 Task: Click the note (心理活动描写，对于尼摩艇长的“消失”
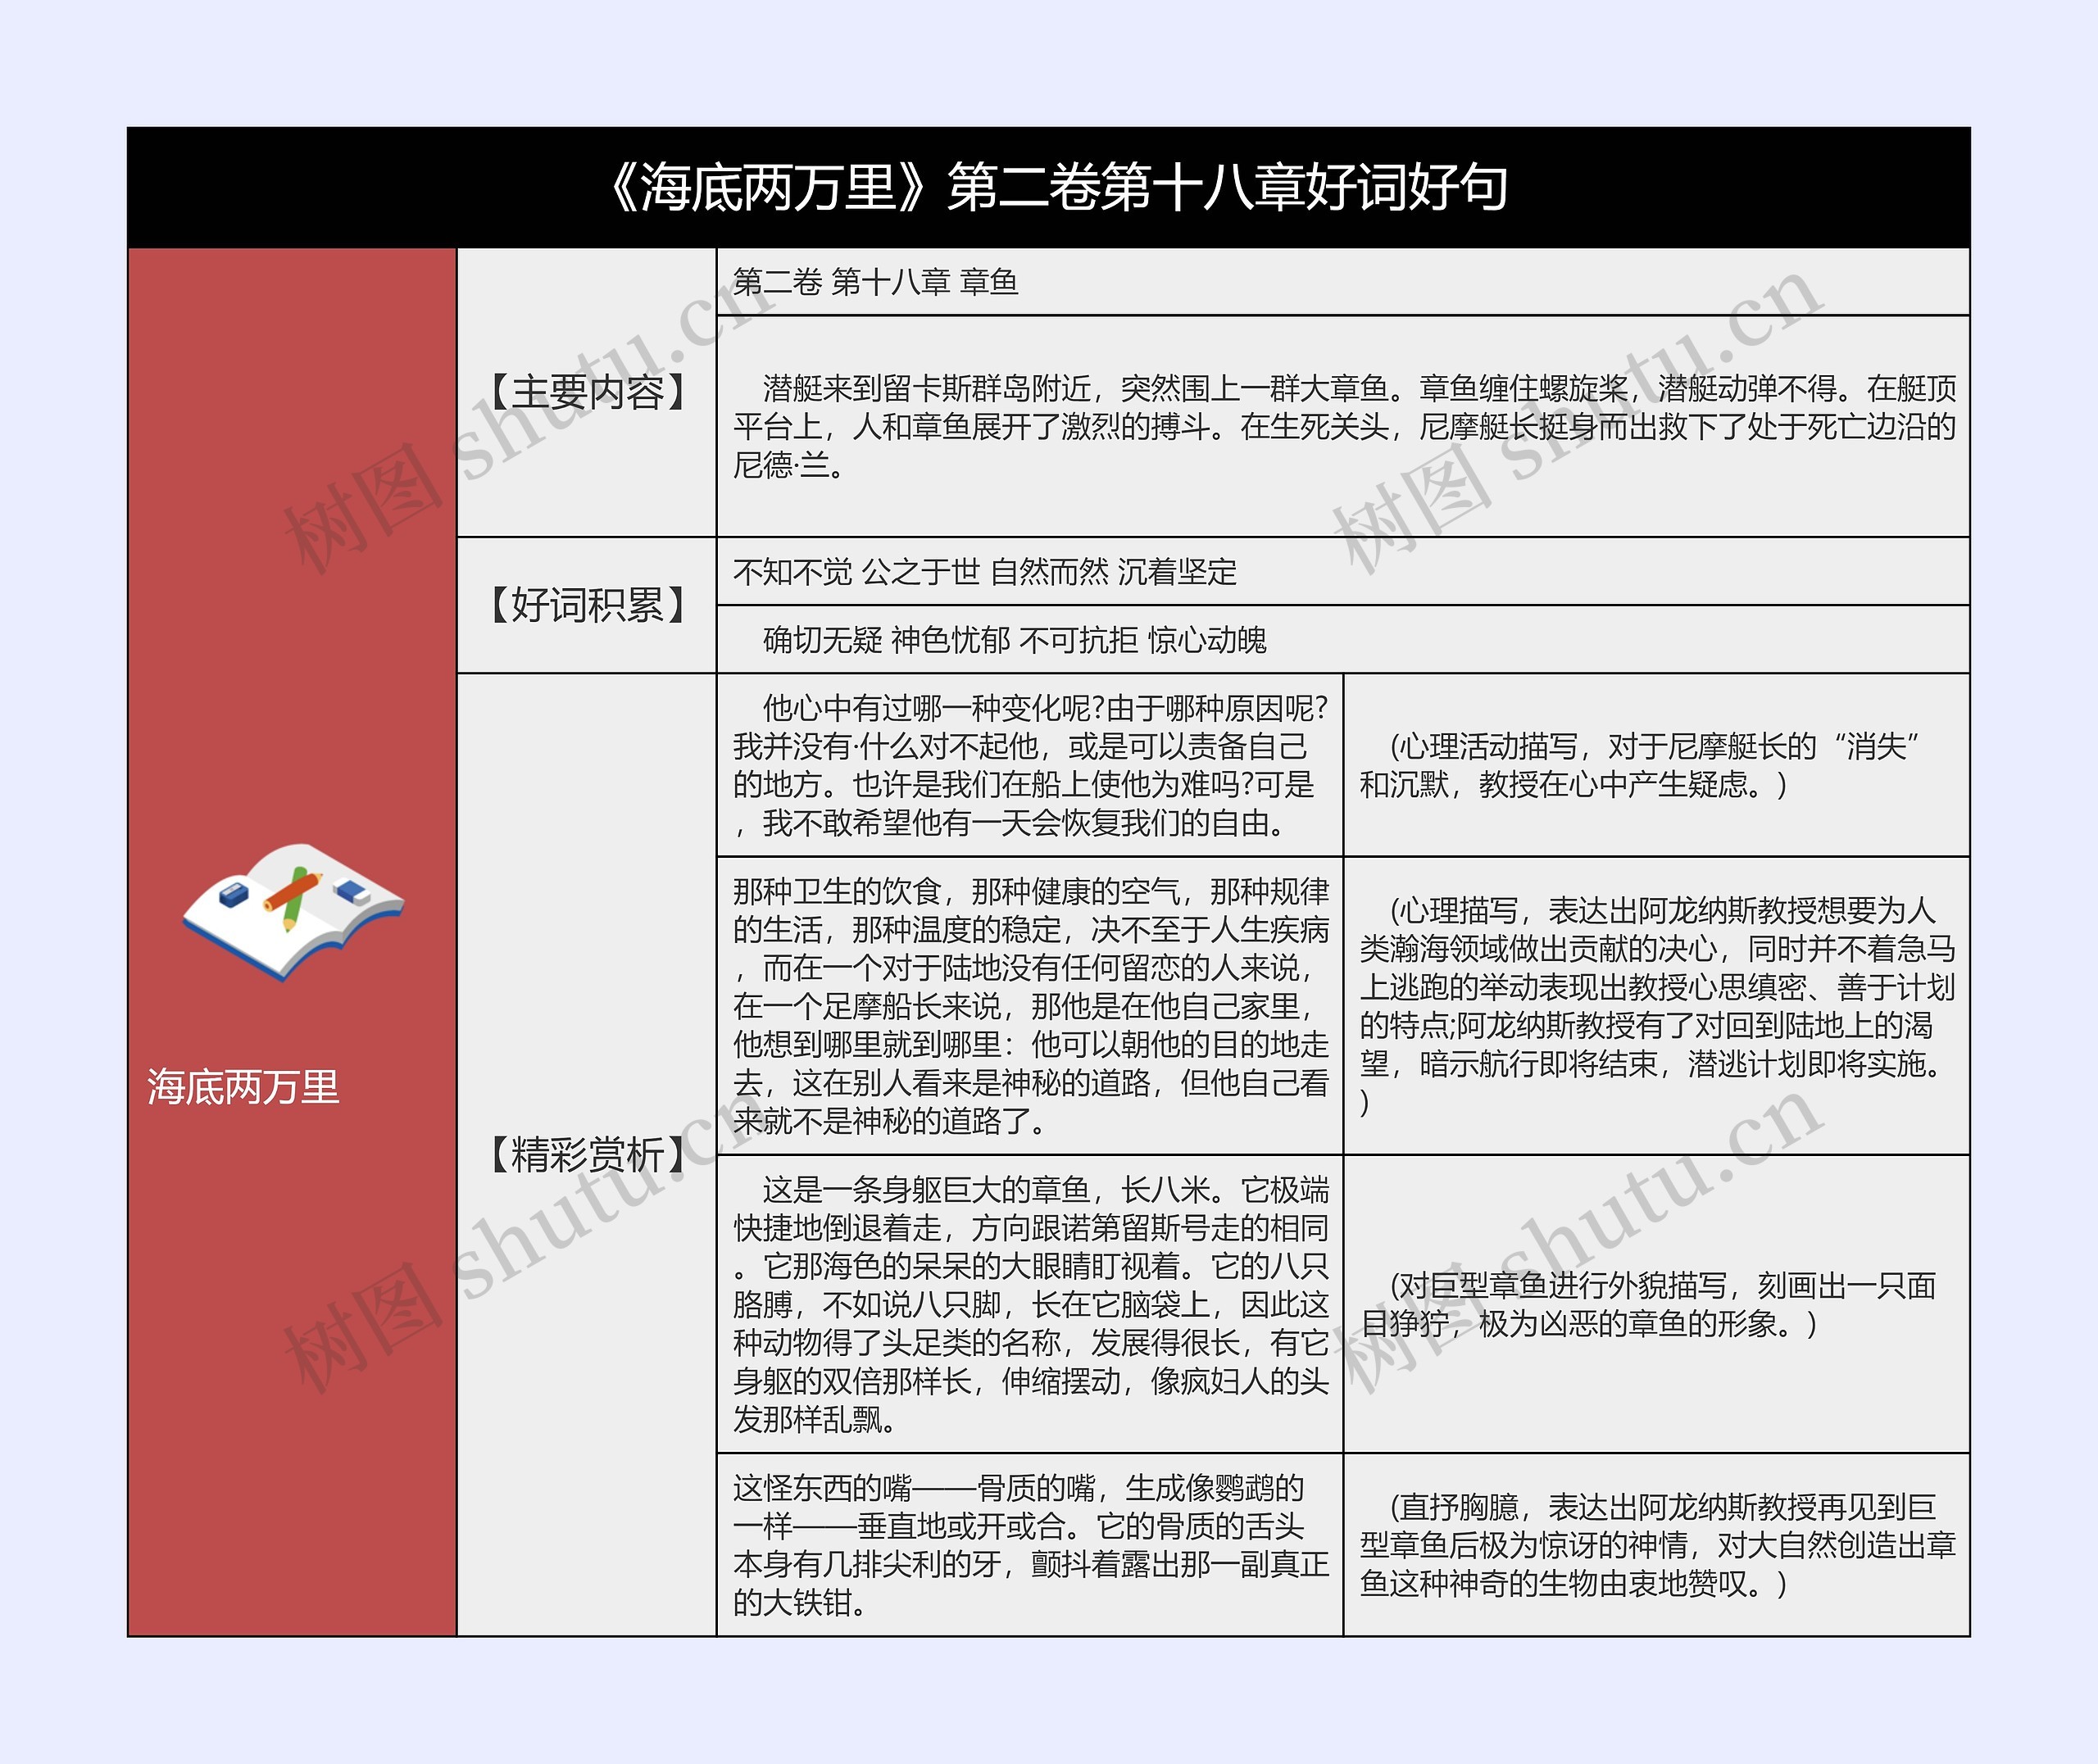tap(1656, 765)
